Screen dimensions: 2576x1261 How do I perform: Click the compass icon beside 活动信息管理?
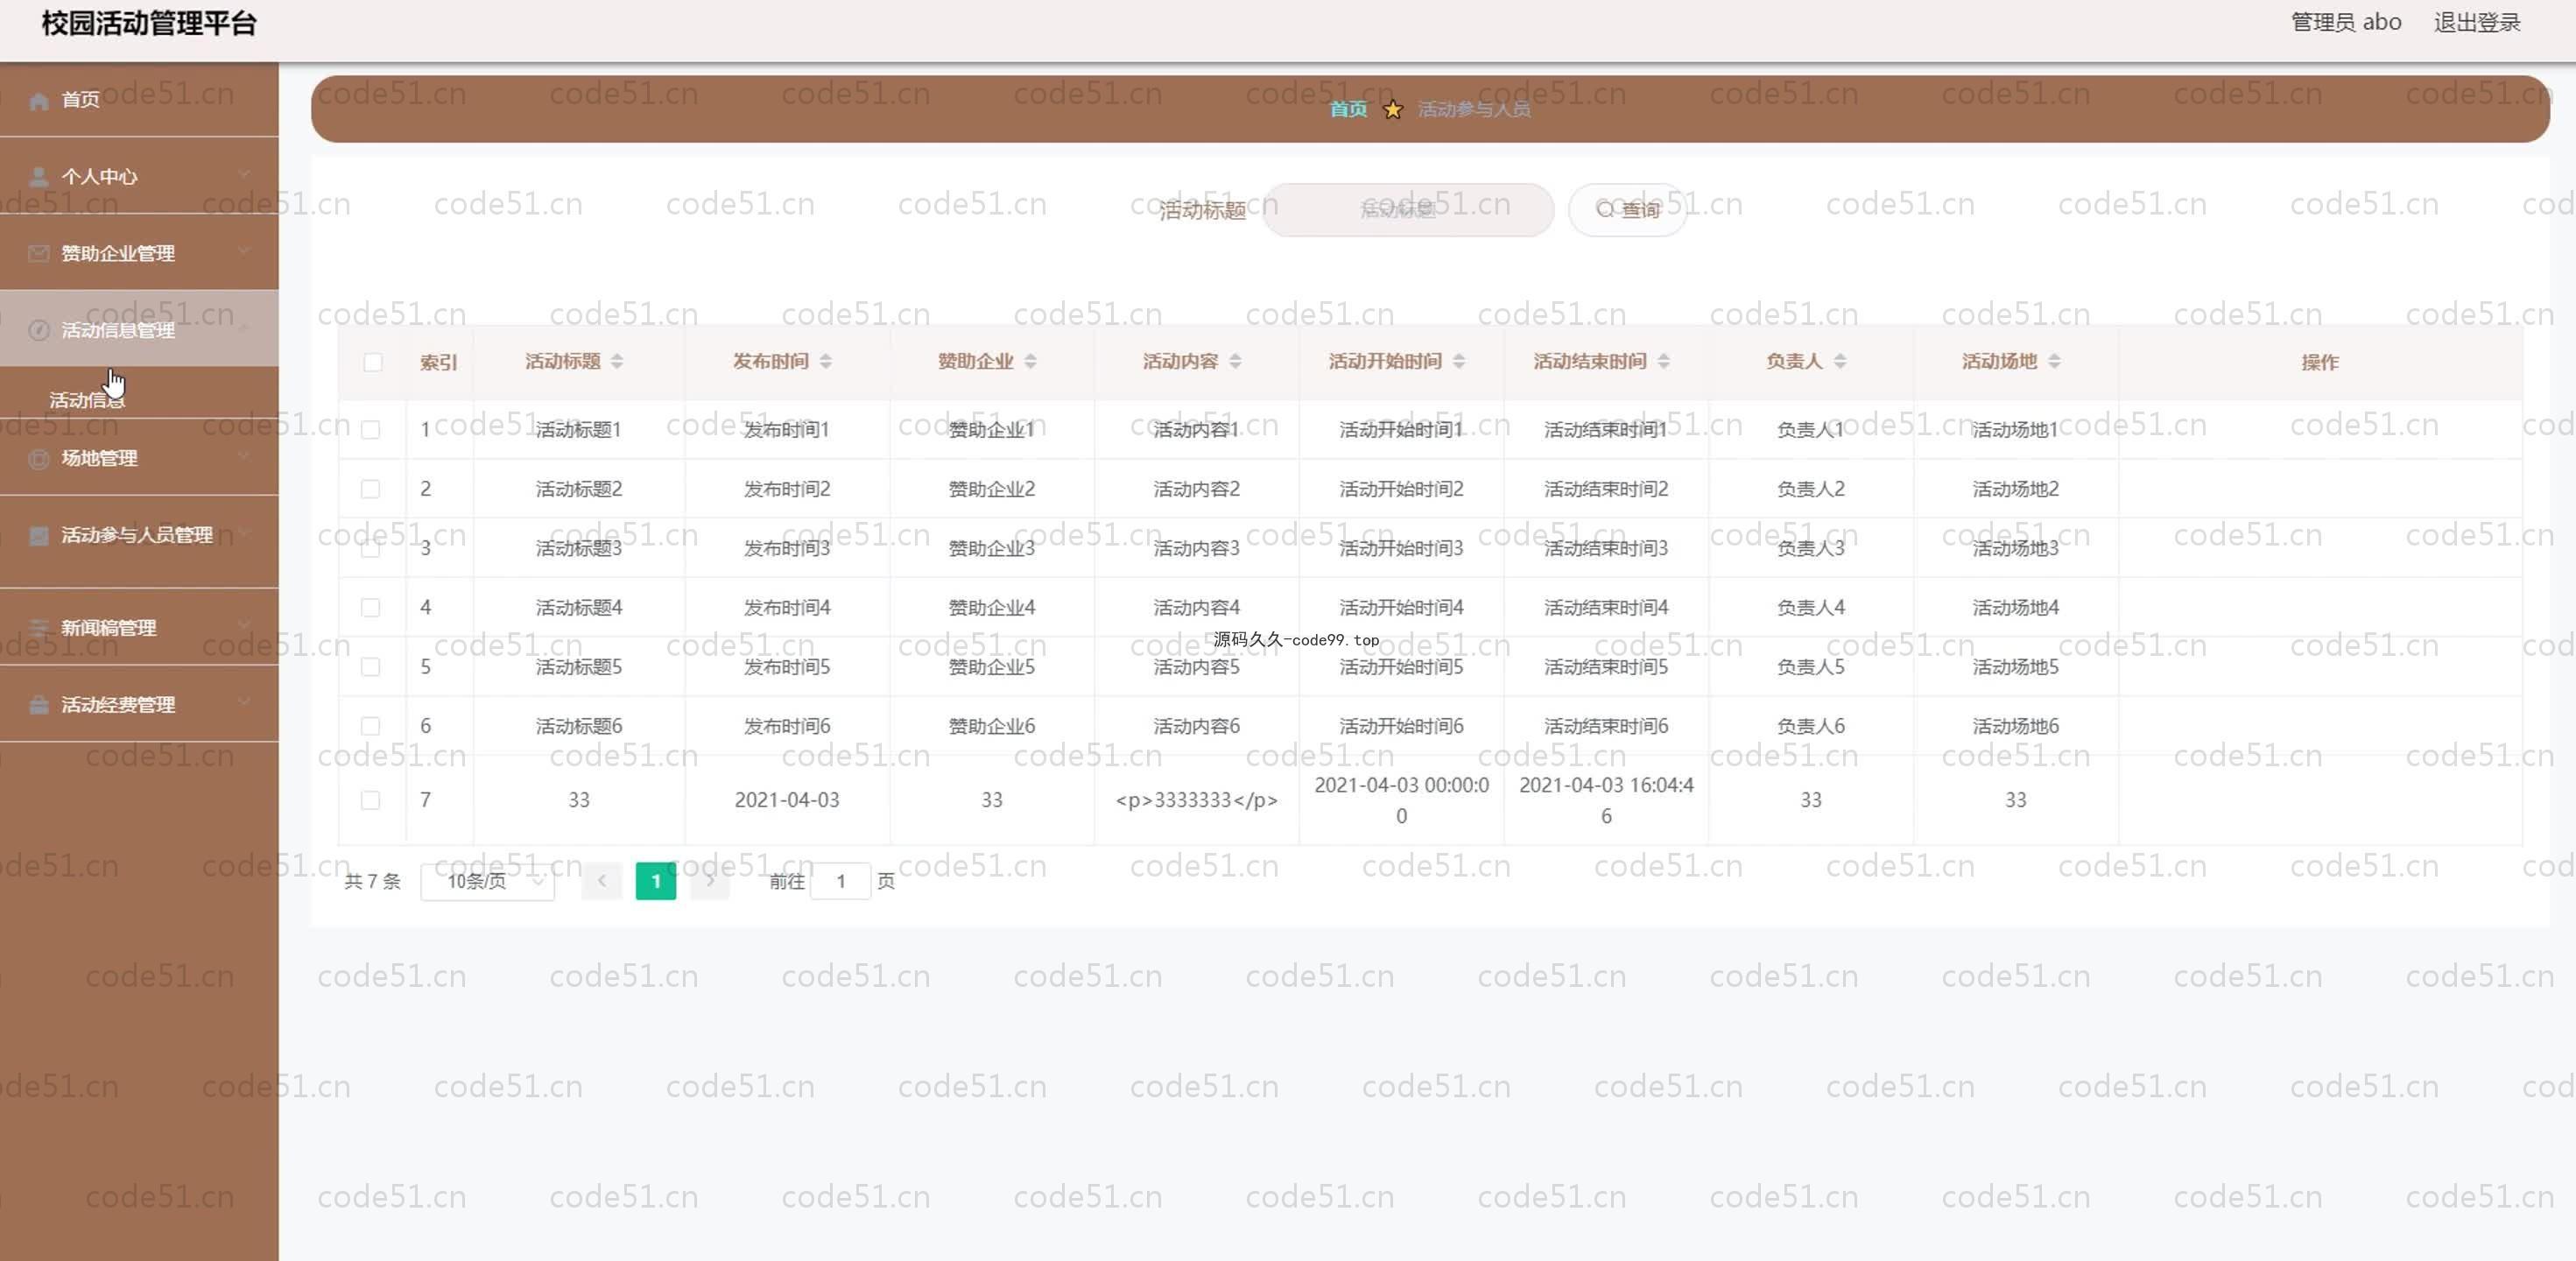pyautogui.click(x=39, y=331)
